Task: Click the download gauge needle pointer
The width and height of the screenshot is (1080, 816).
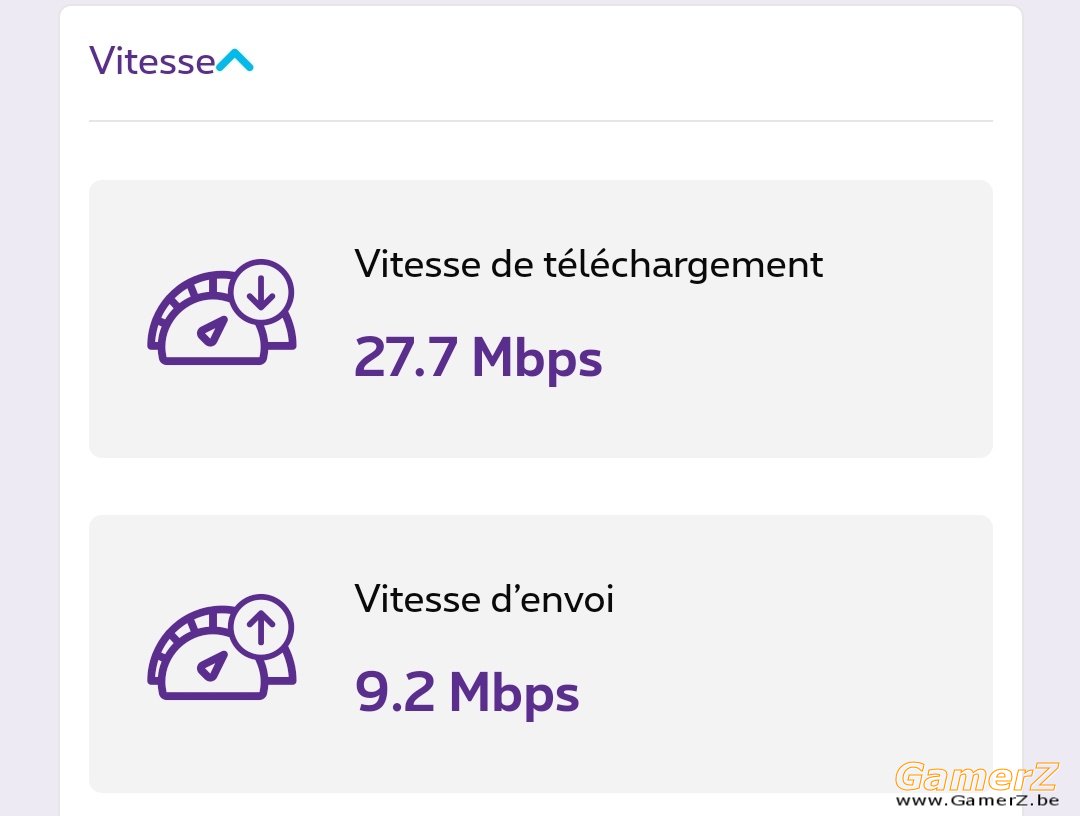Action: click(213, 331)
